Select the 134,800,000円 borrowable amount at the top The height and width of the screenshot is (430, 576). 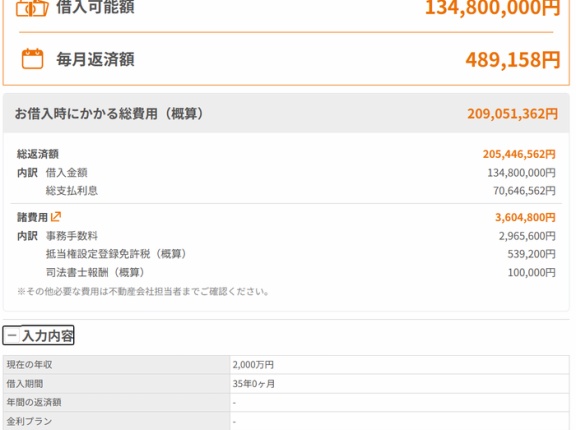click(492, 7)
